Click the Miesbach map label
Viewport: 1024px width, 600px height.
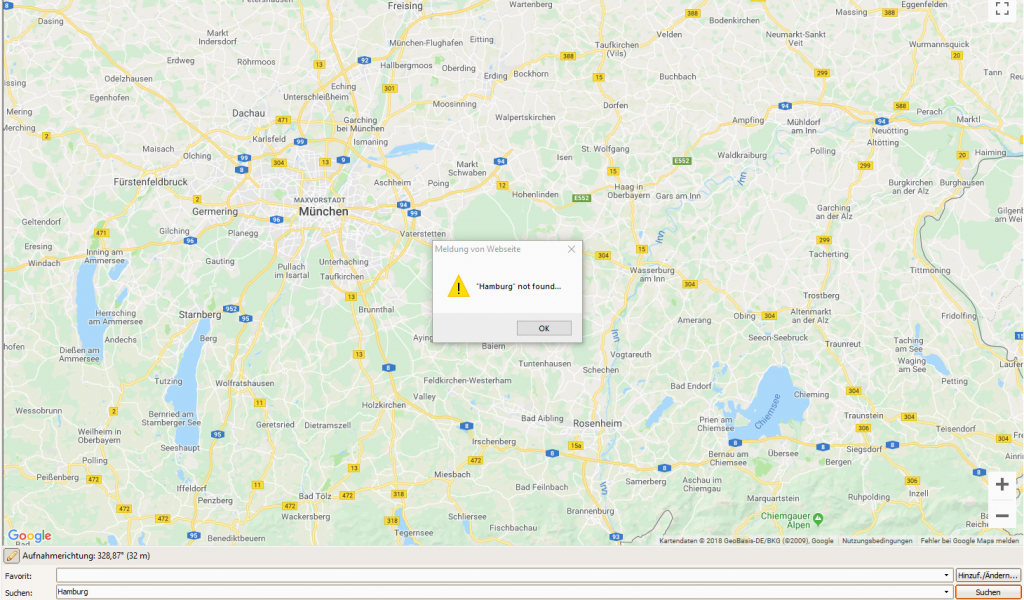coord(452,474)
